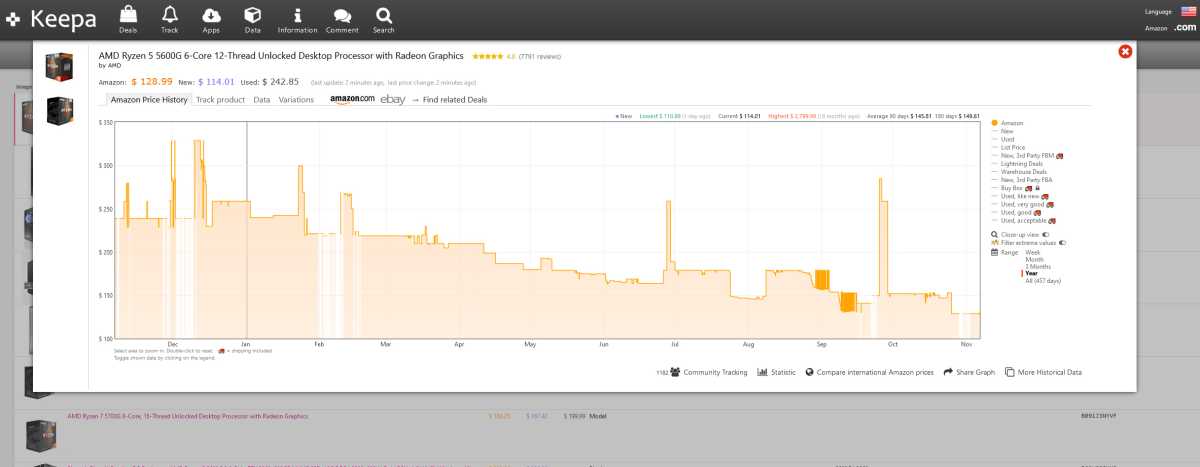Set graph range to Month
Screen dimensions: 1200x467
tap(1035, 259)
